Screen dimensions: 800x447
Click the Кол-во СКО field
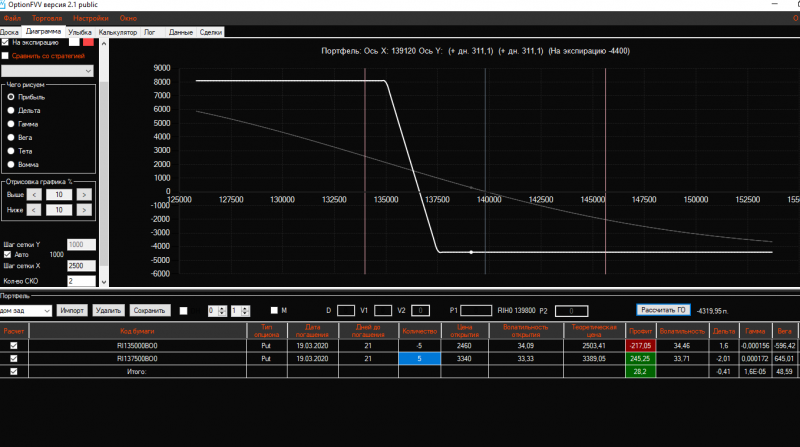point(81,281)
